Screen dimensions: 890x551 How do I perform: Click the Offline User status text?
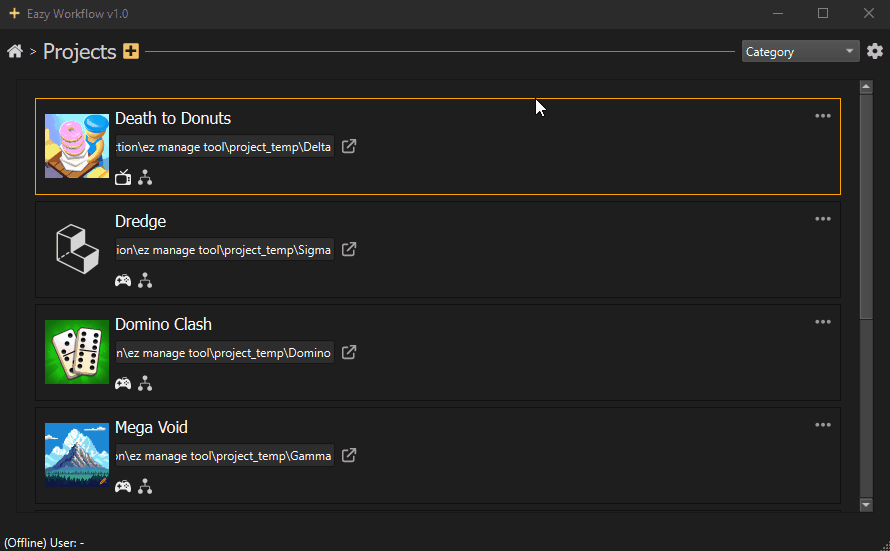coord(44,542)
